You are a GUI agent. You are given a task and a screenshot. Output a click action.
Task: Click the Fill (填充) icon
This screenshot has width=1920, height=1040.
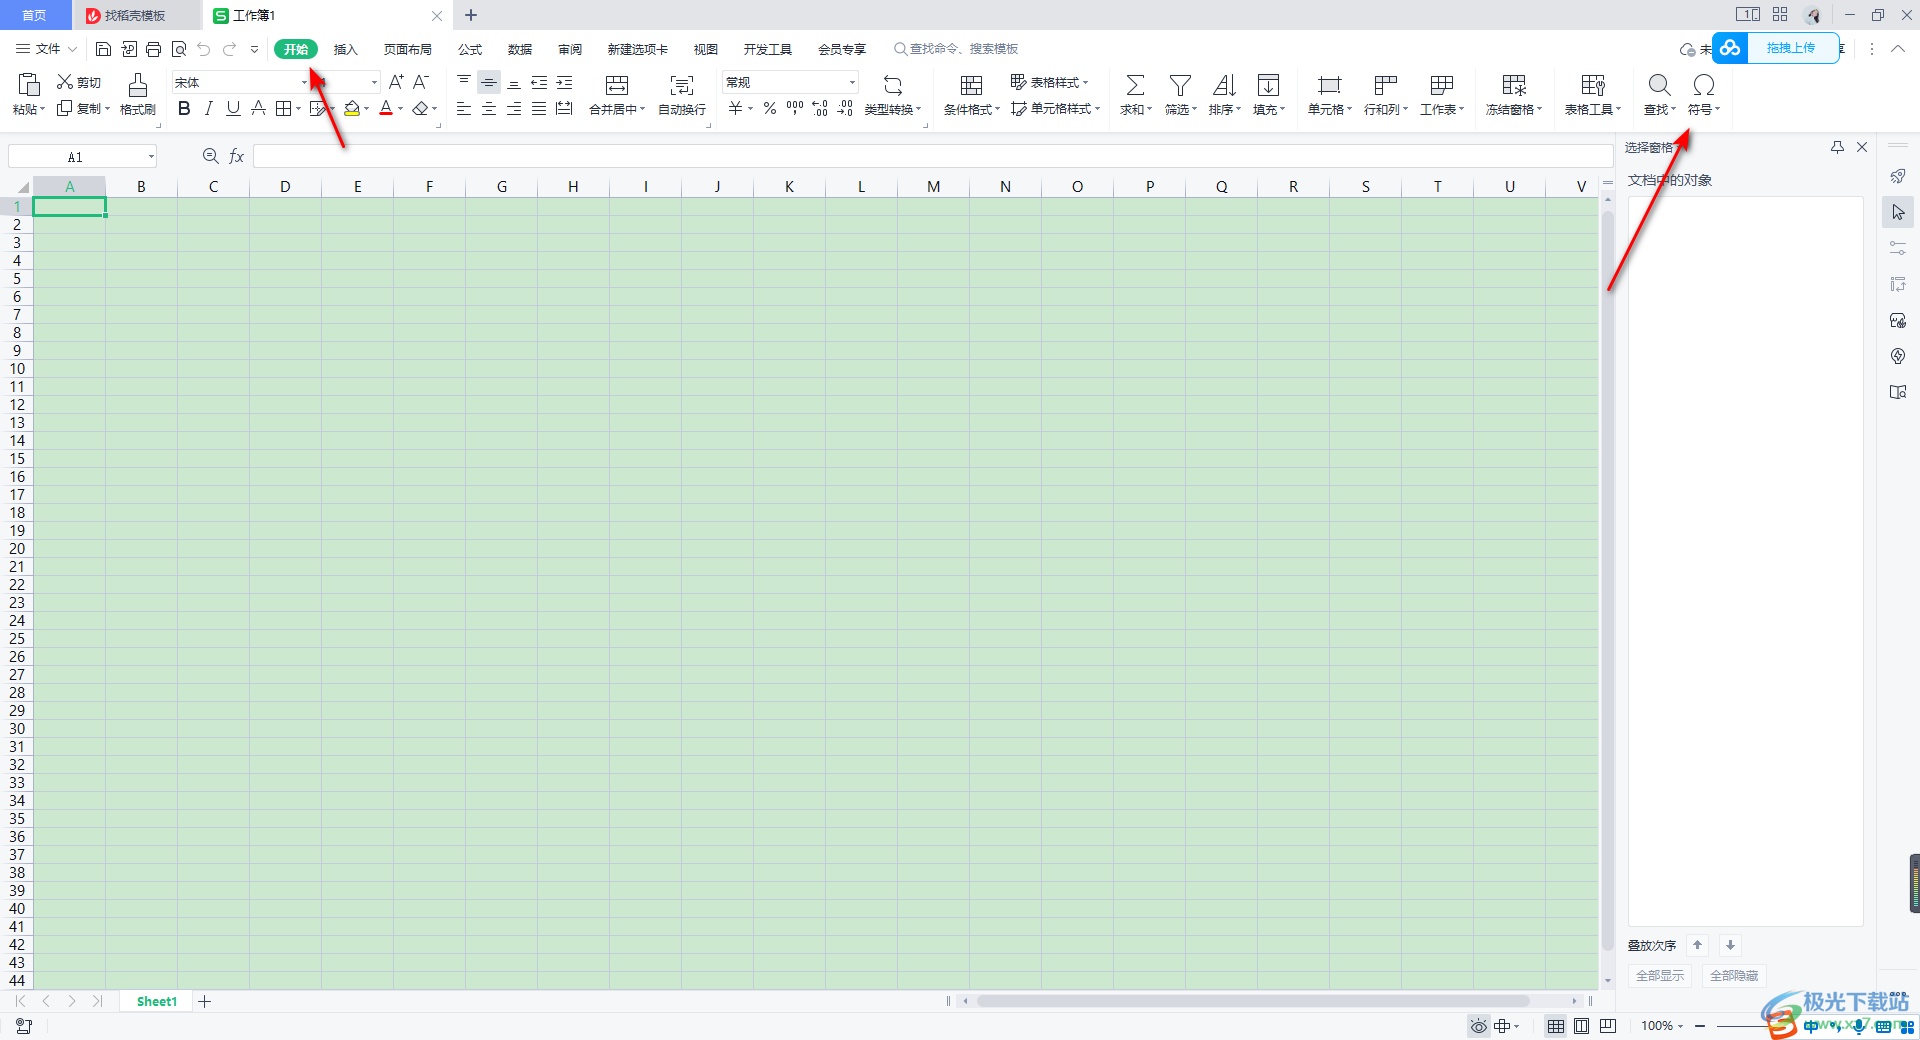coord(1268,85)
